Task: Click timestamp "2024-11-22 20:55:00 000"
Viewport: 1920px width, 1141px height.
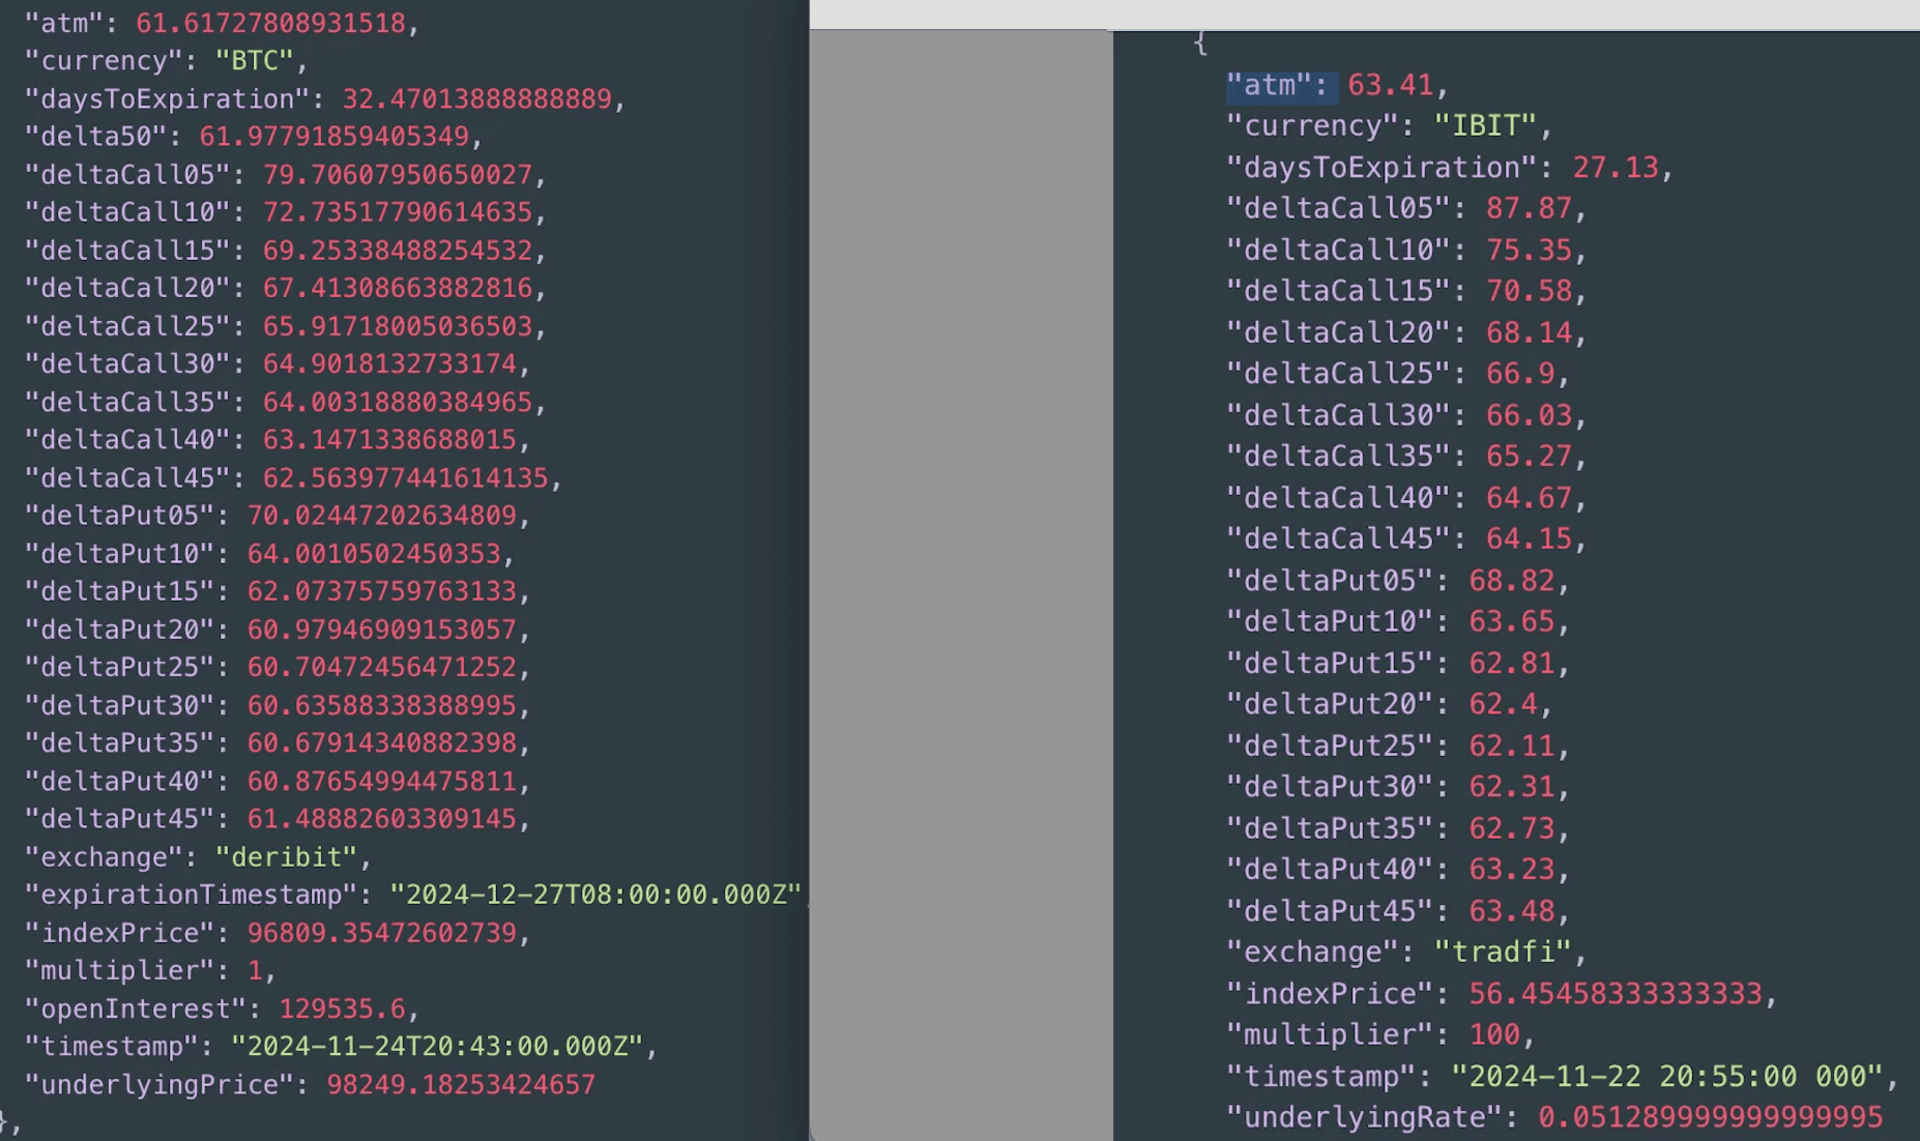Action: click(1668, 1077)
